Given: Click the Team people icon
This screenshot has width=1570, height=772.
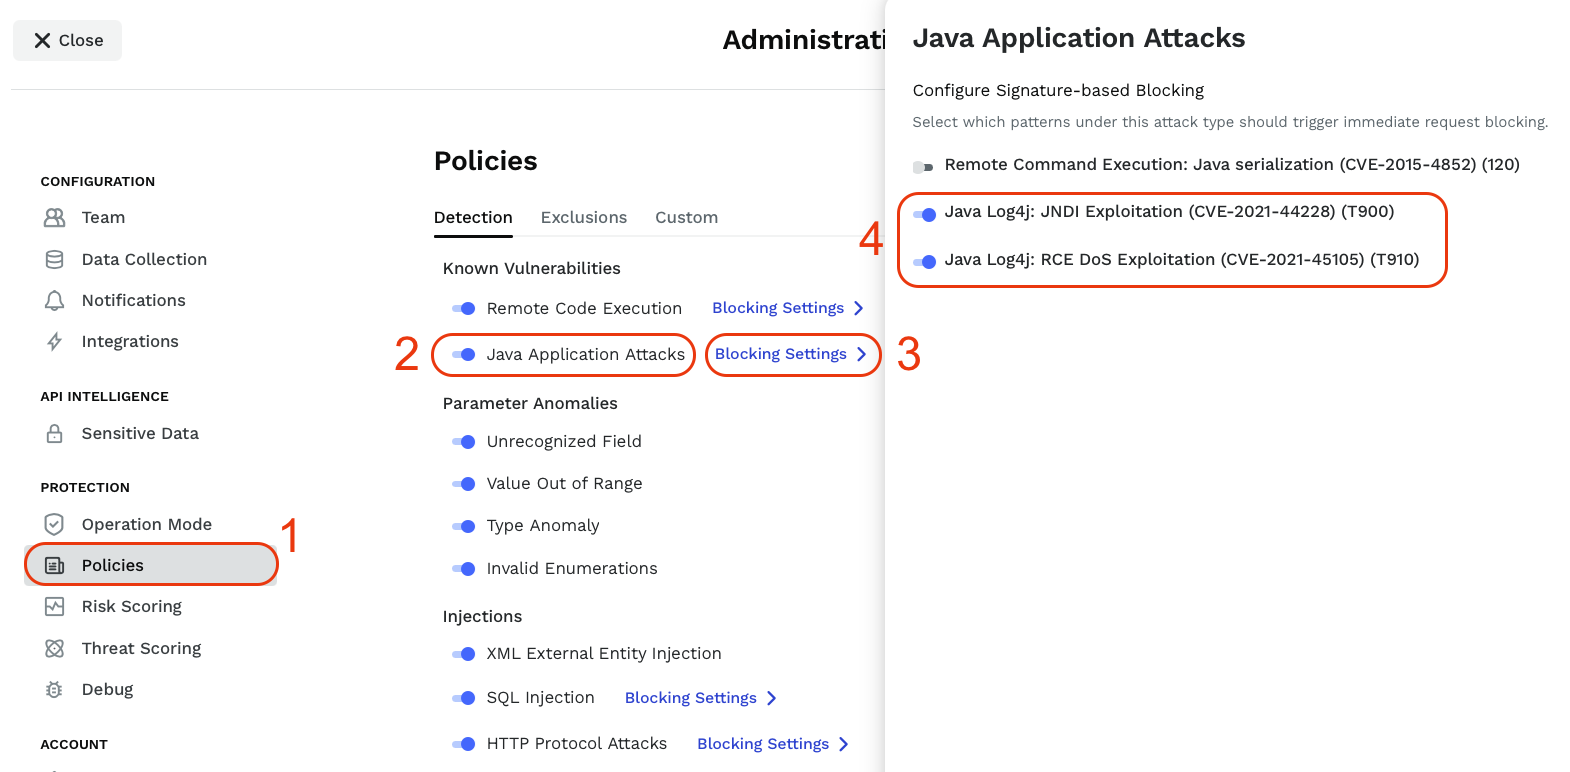Looking at the screenshot, I should click(x=55, y=217).
